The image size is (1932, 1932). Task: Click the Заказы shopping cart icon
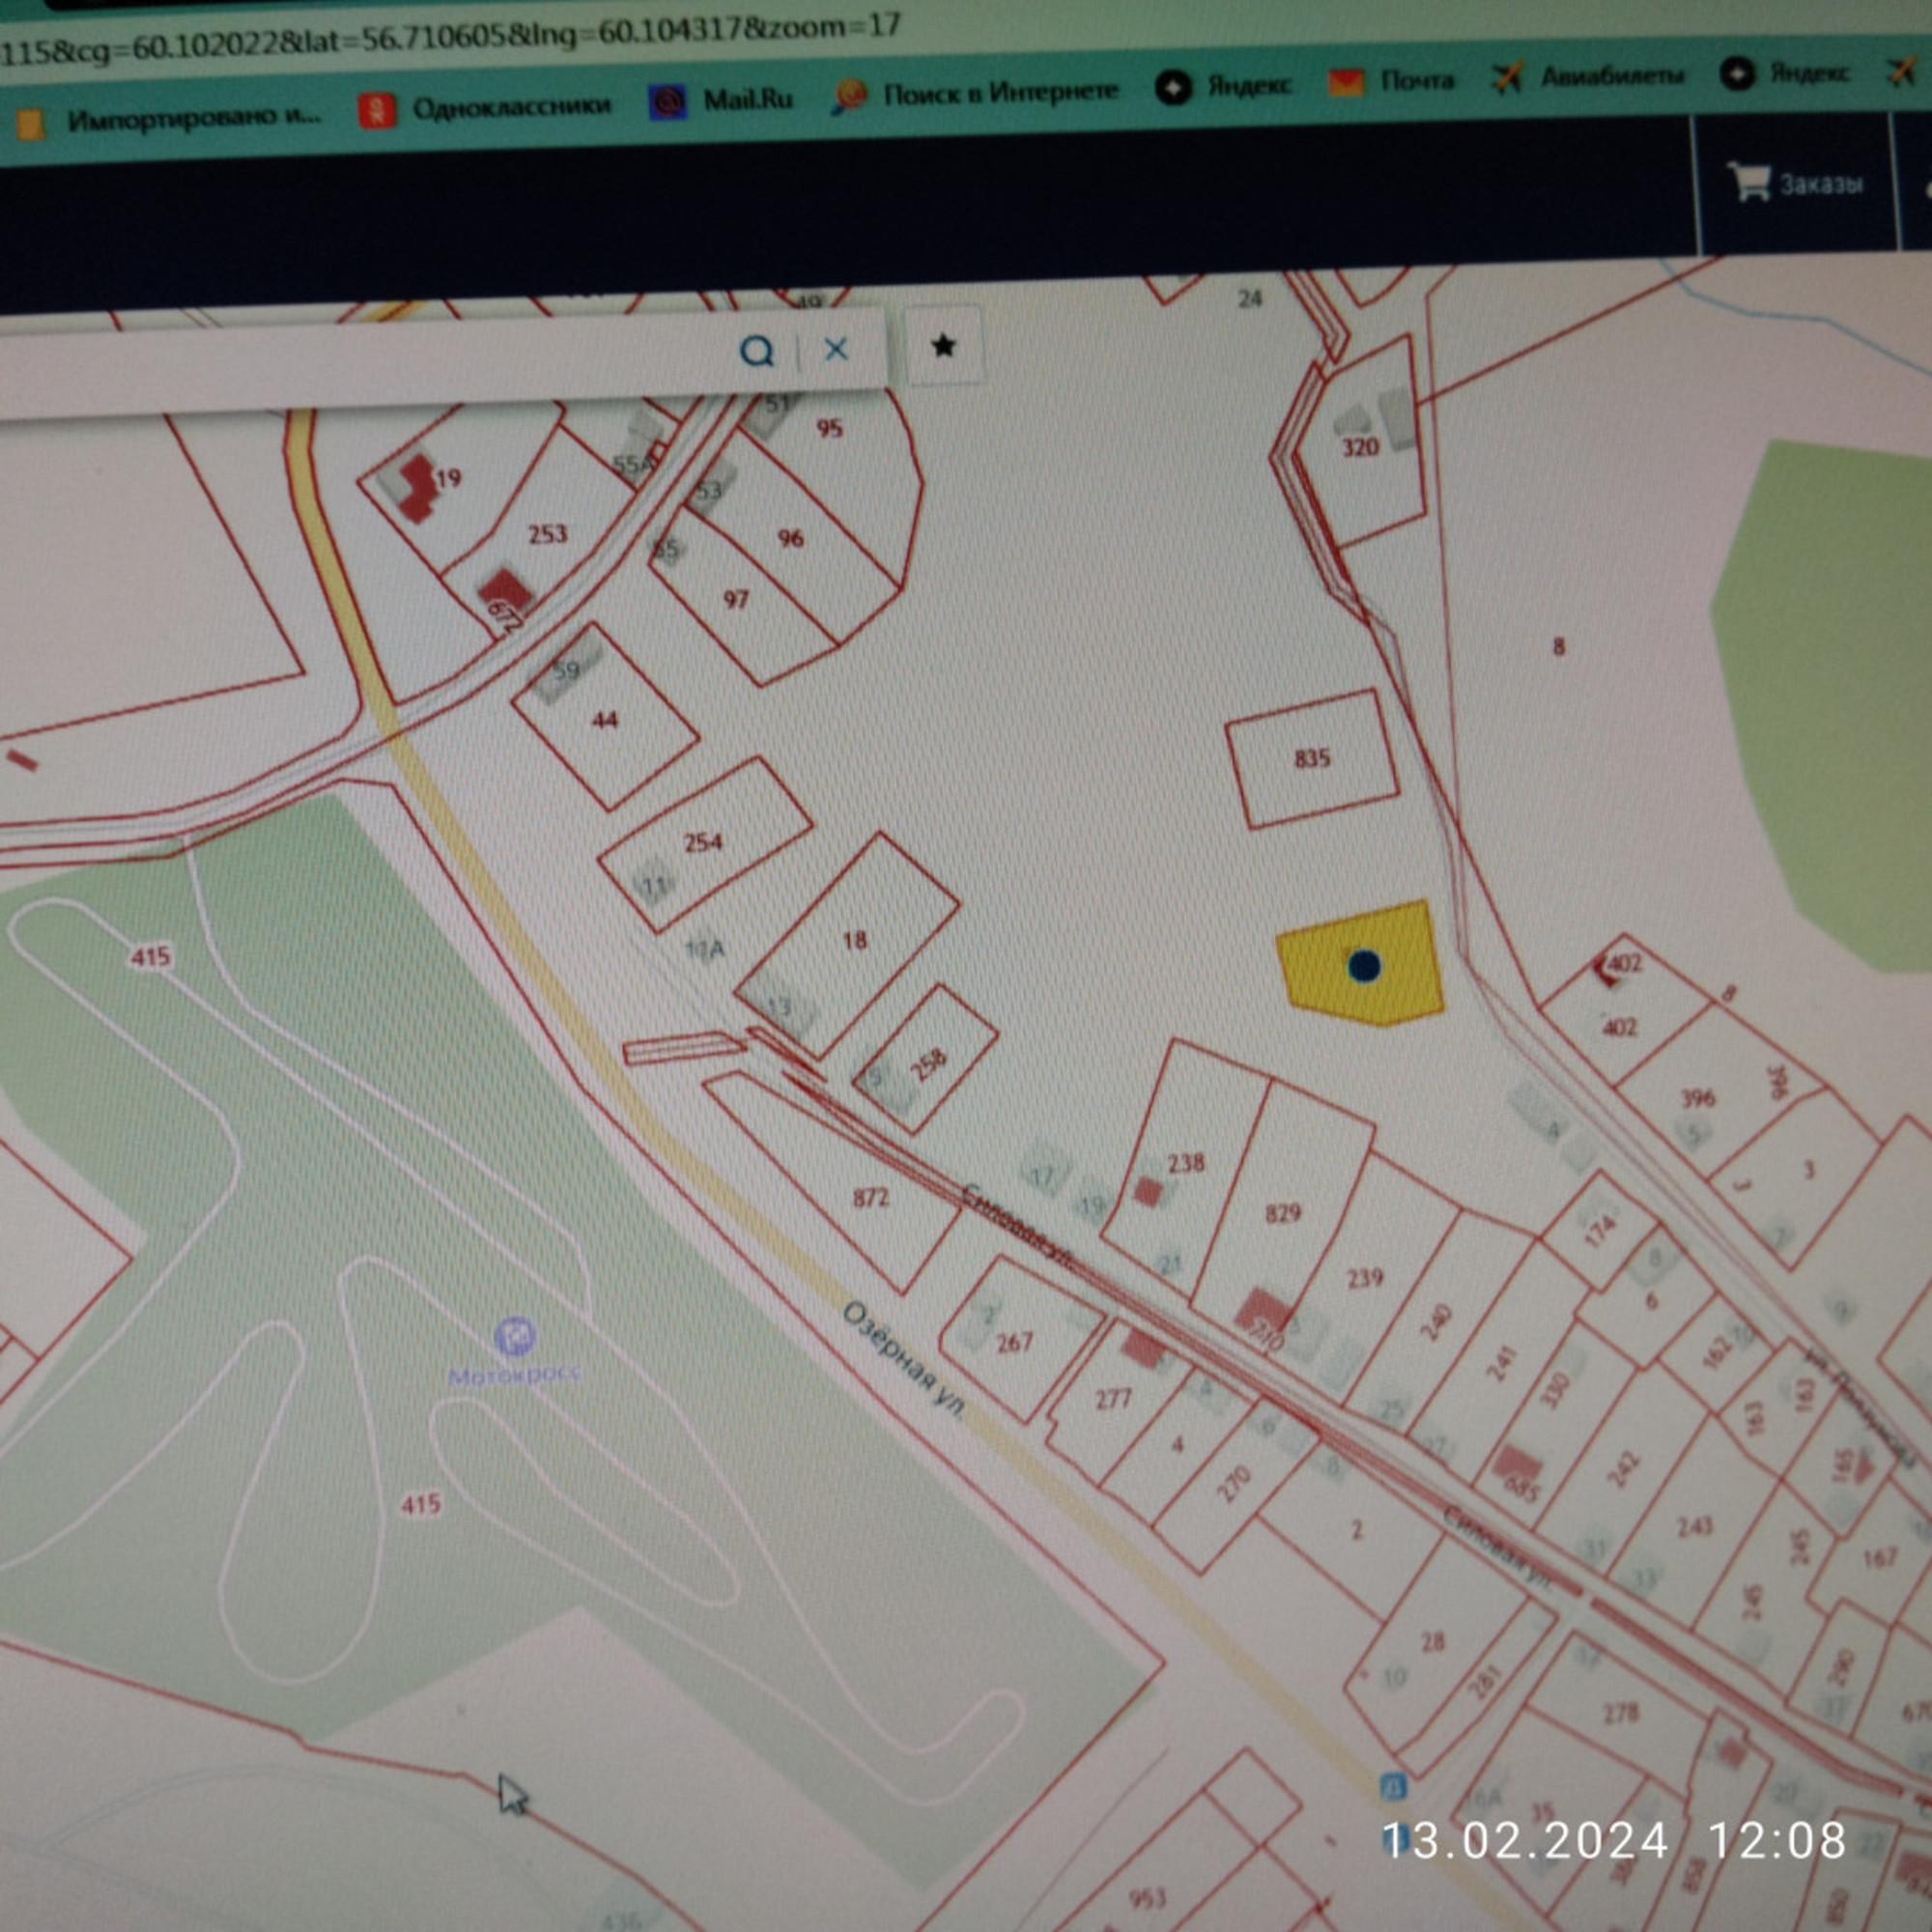coord(1749,181)
